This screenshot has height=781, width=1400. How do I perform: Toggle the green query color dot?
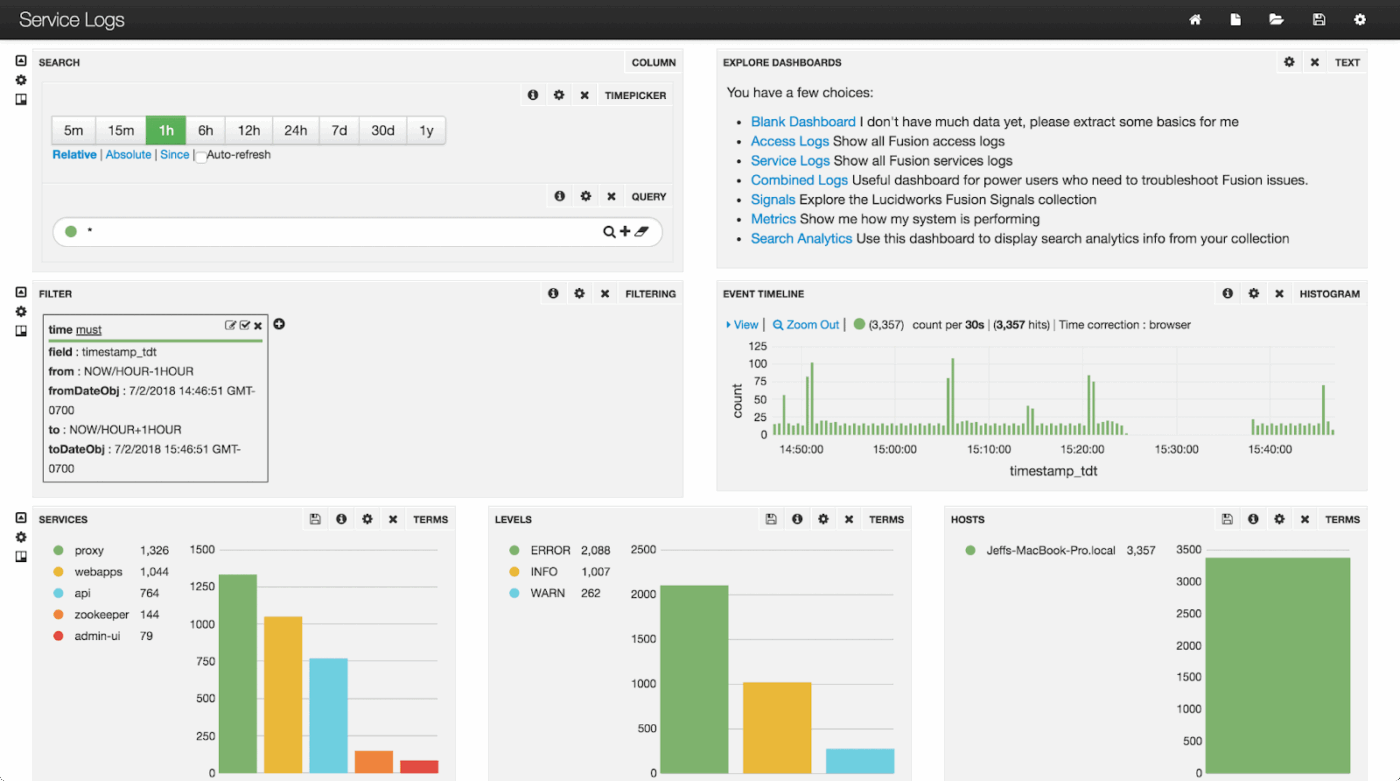(x=71, y=232)
